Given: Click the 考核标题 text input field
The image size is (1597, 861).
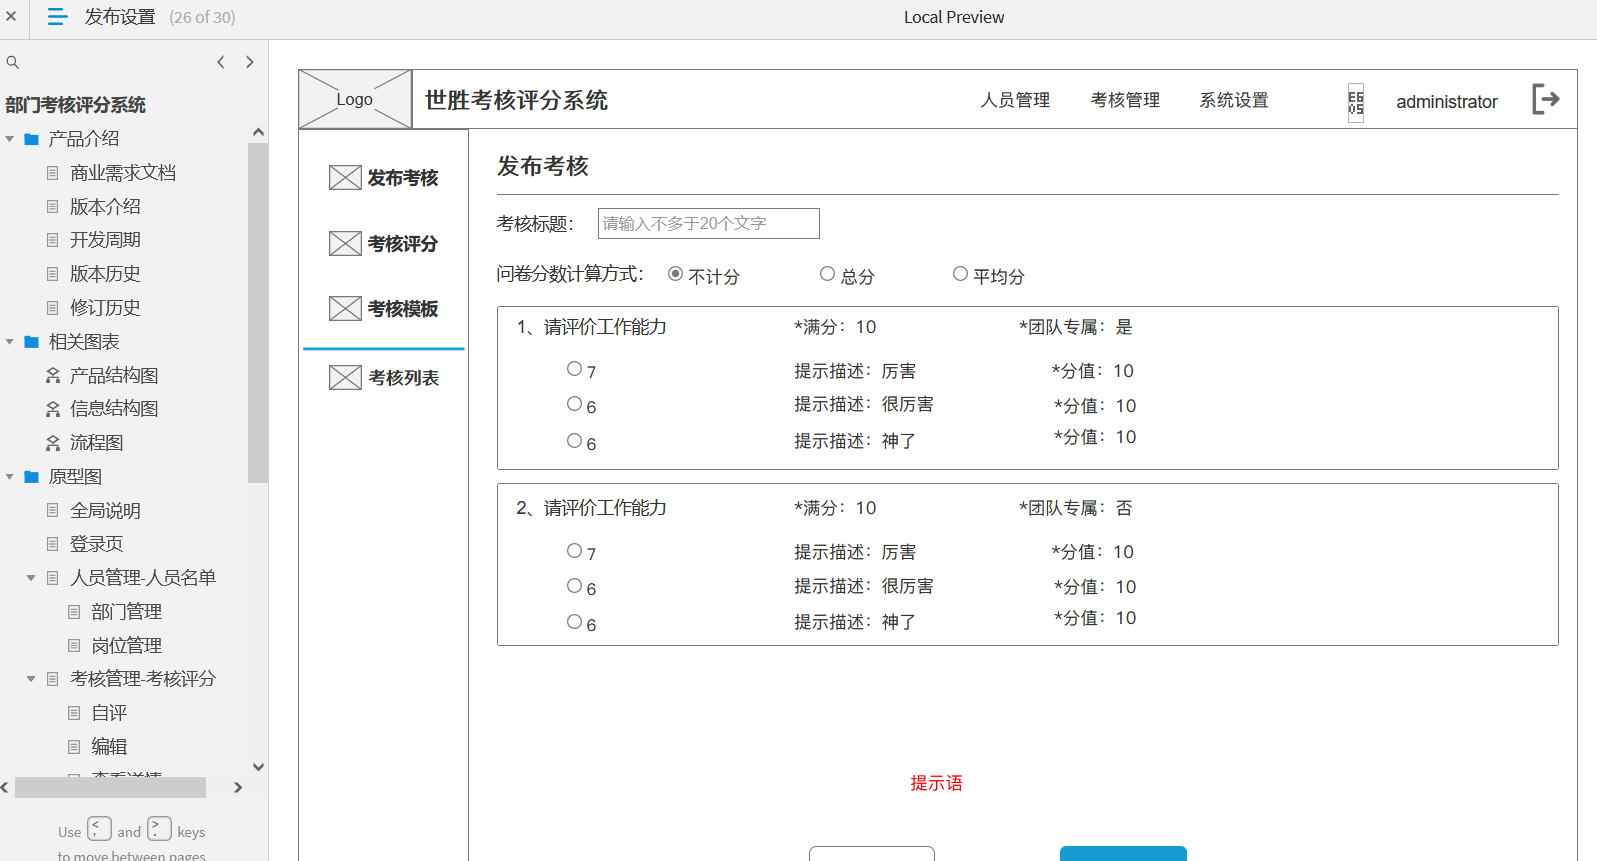Looking at the screenshot, I should [x=709, y=223].
